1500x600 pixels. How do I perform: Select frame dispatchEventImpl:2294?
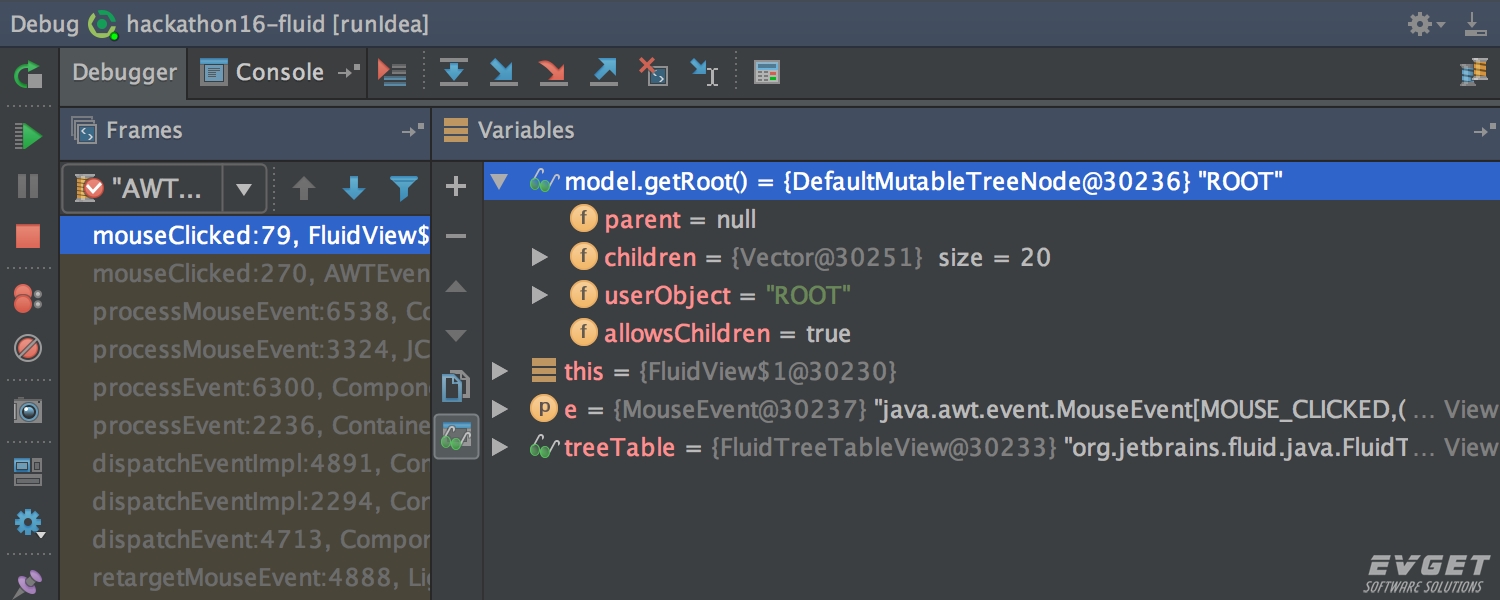click(x=245, y=502)
